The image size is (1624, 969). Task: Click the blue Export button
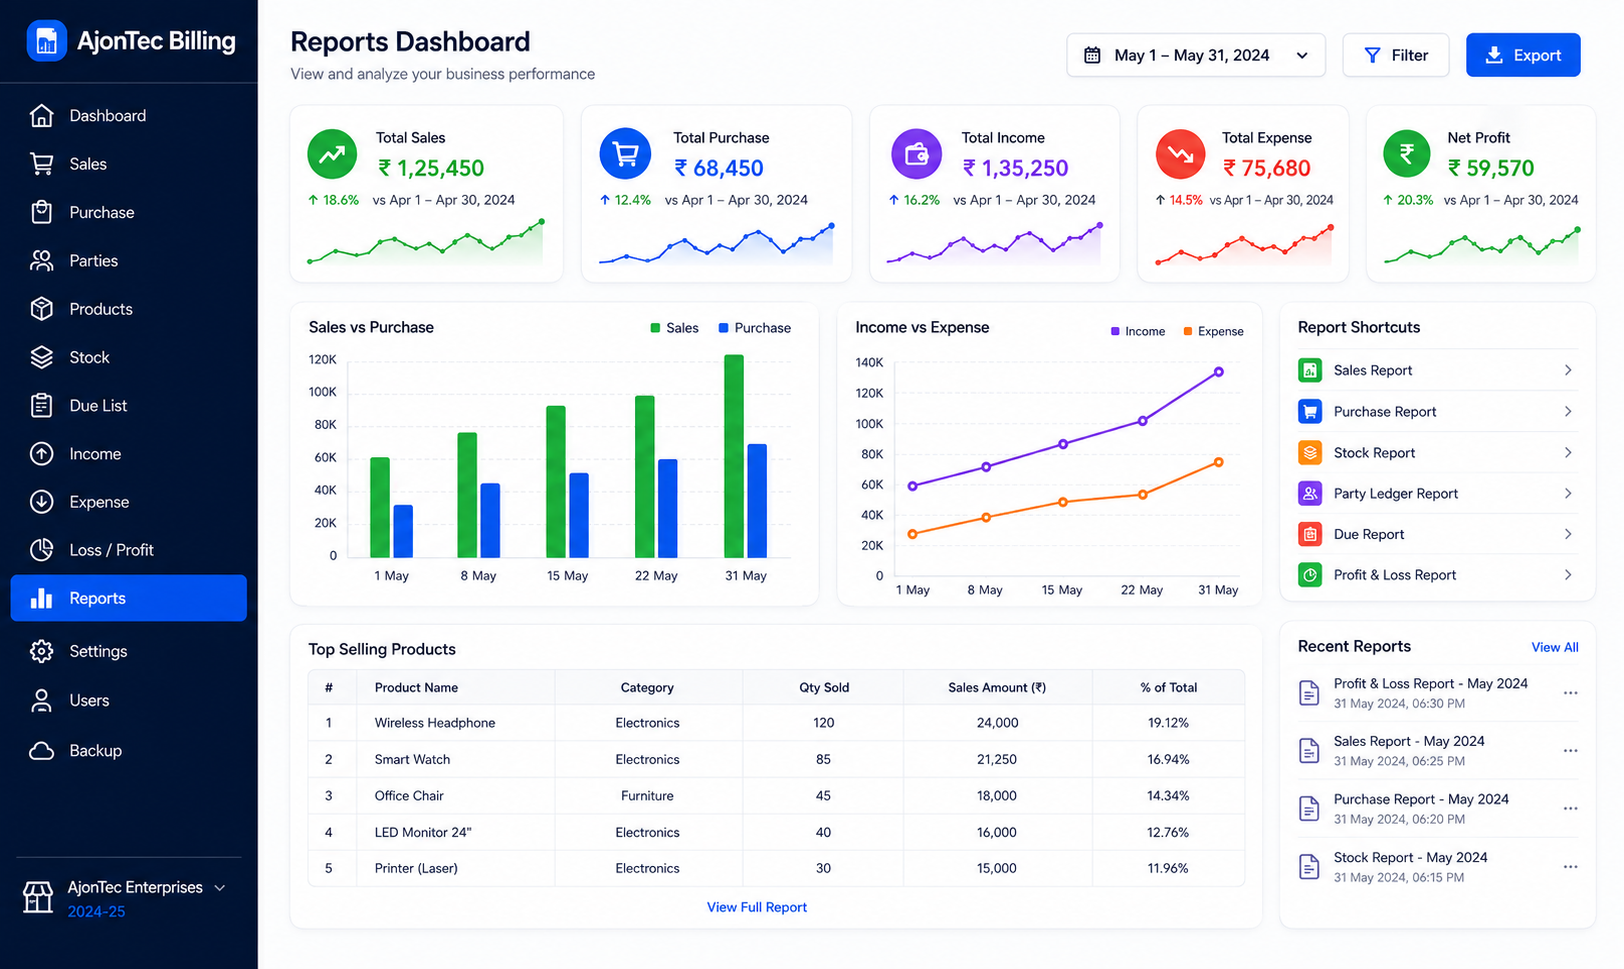click(1523, 55)
